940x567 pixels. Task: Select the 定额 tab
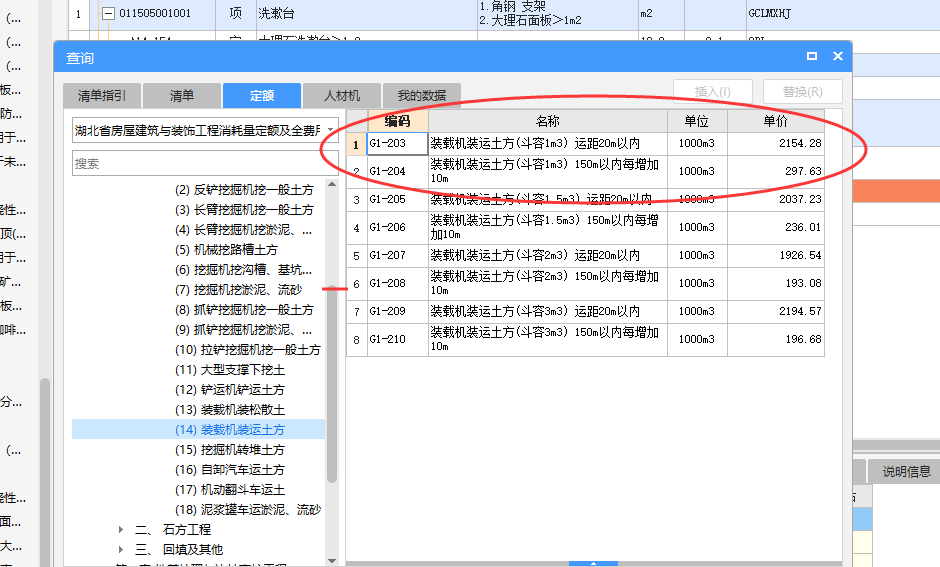pos(262,95)
